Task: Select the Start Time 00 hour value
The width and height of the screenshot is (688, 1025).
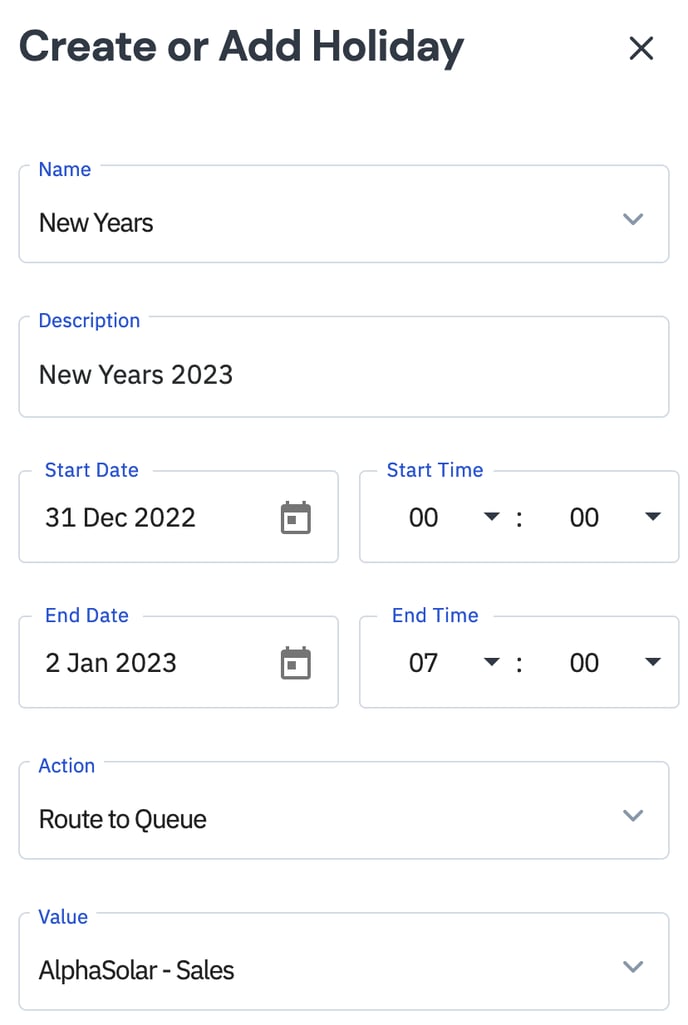Action: [424, 518]
